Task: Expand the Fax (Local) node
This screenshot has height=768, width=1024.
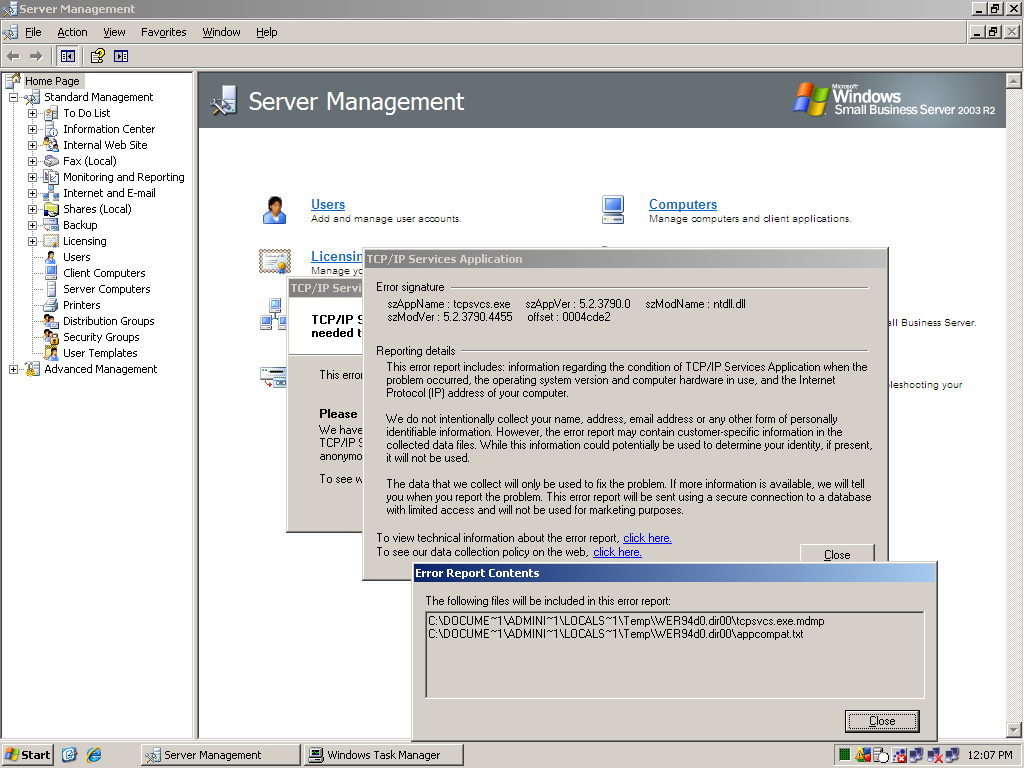Action: click(32, 161)
